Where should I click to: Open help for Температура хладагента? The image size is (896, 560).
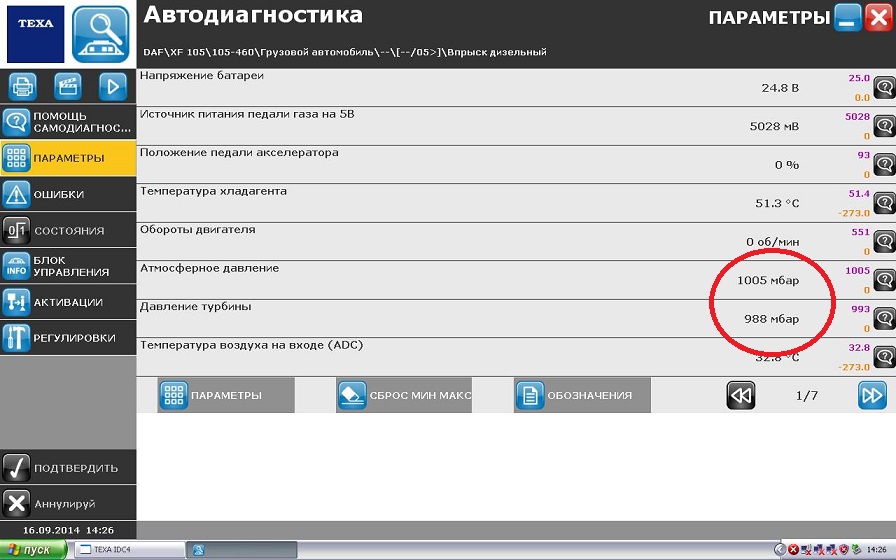[x=885, y=203]
